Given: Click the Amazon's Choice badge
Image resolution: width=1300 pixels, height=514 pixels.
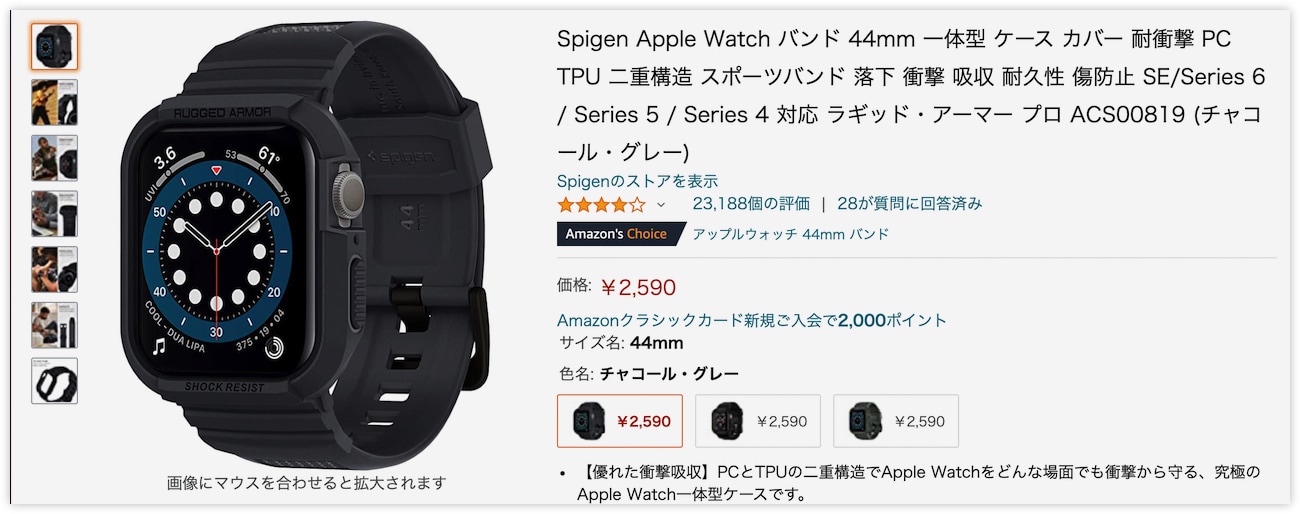Looking at the screenshot, I should (x=618, y=234).
